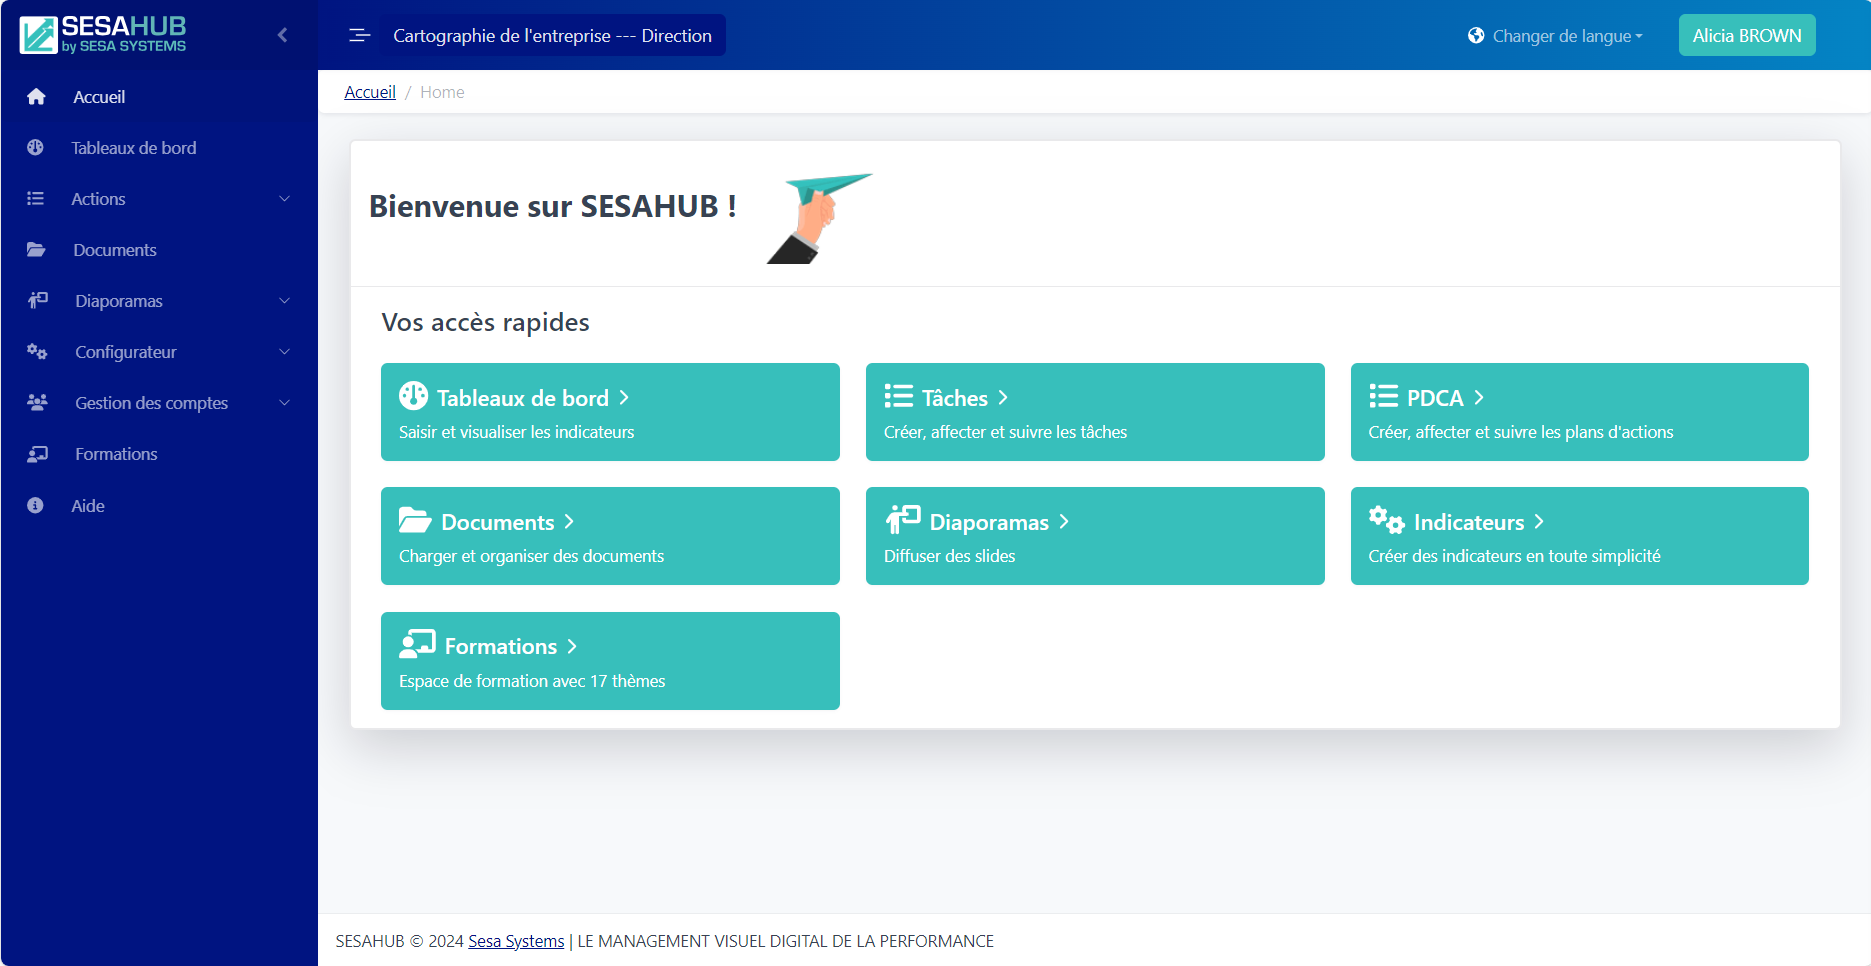Image resolution: width=1871 pixels, height=966 pixels.
Task: Collapse the sidebar with the left chevron
Action: (x=282, y=35)
